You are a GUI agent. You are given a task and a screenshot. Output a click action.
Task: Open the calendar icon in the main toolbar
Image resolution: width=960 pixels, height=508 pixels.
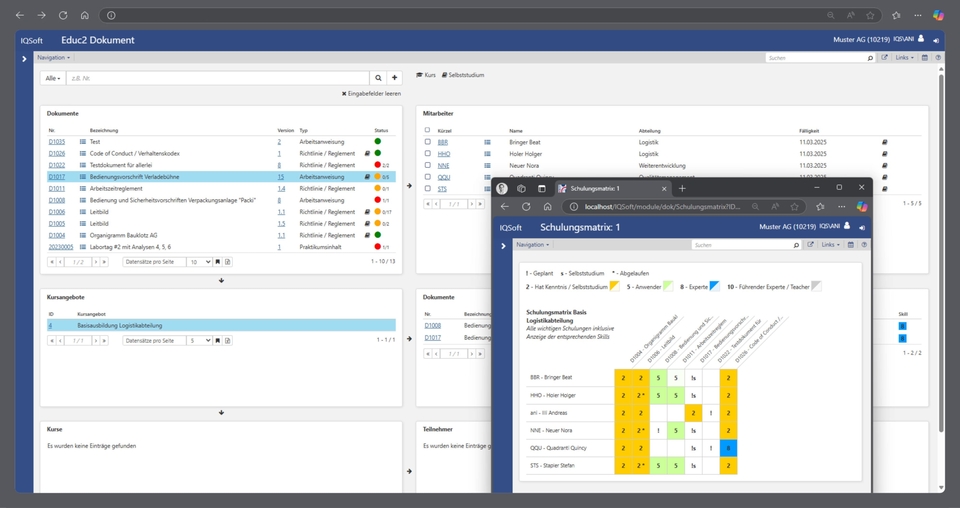(x=924, y=58)
